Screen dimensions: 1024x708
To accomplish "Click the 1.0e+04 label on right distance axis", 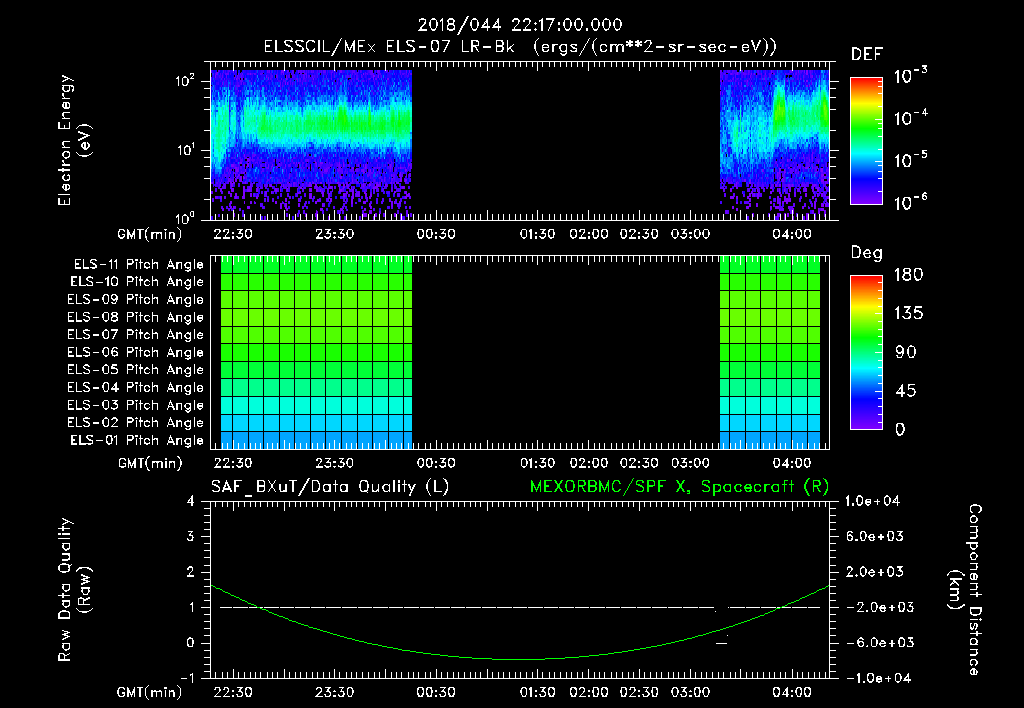I will [874, 501].
